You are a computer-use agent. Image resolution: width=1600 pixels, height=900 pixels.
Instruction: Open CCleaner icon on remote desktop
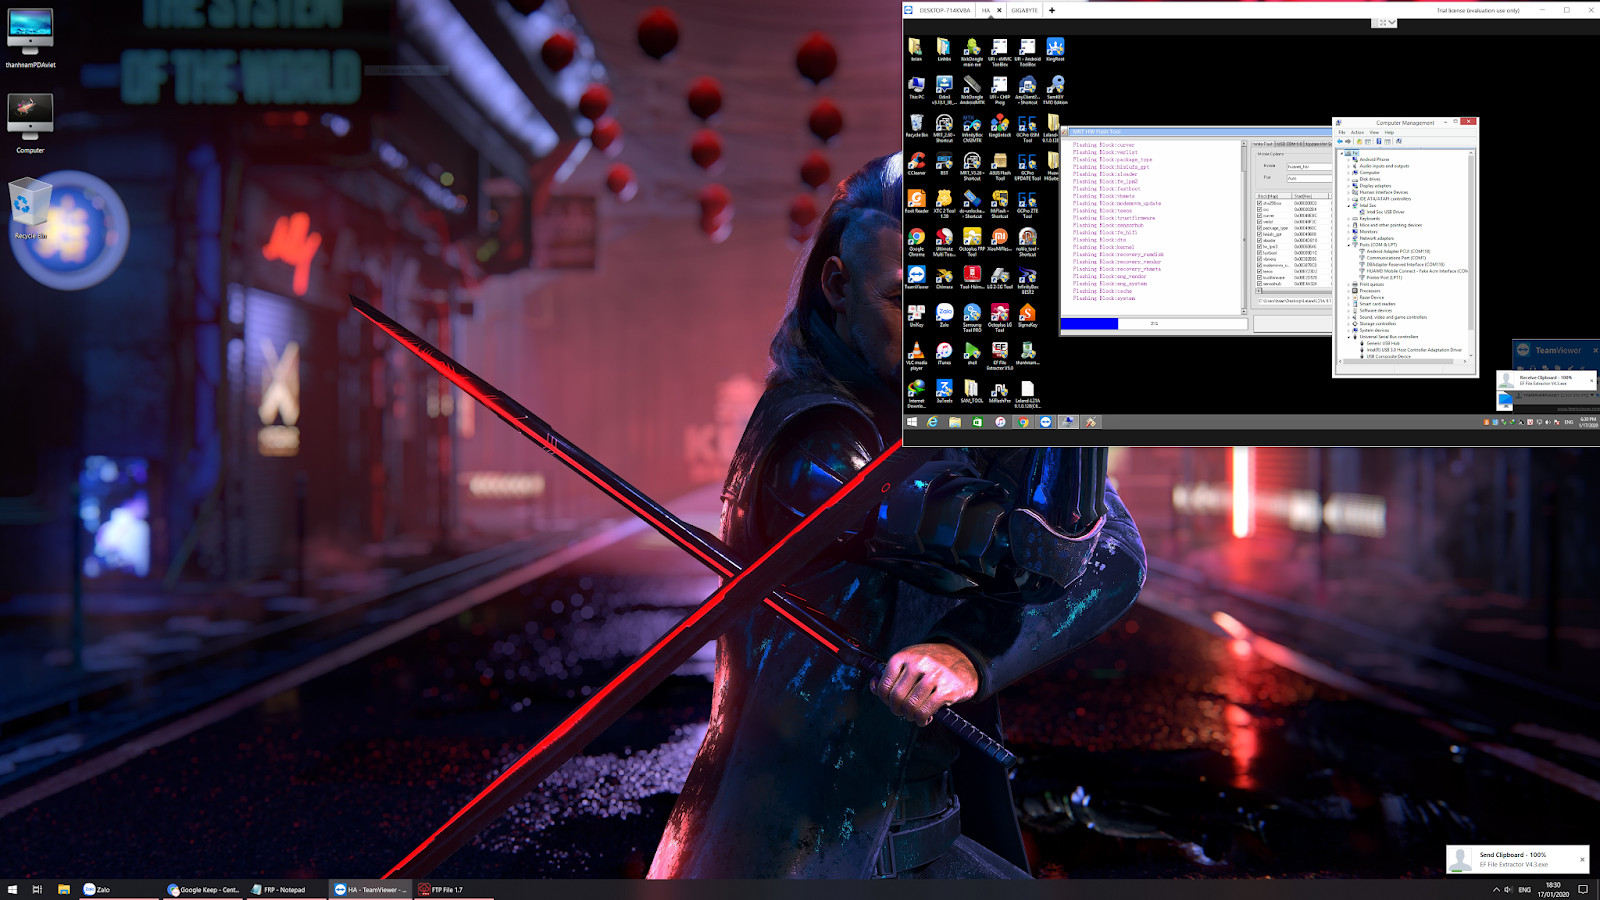pyautogui.click(x=916, y=162)
